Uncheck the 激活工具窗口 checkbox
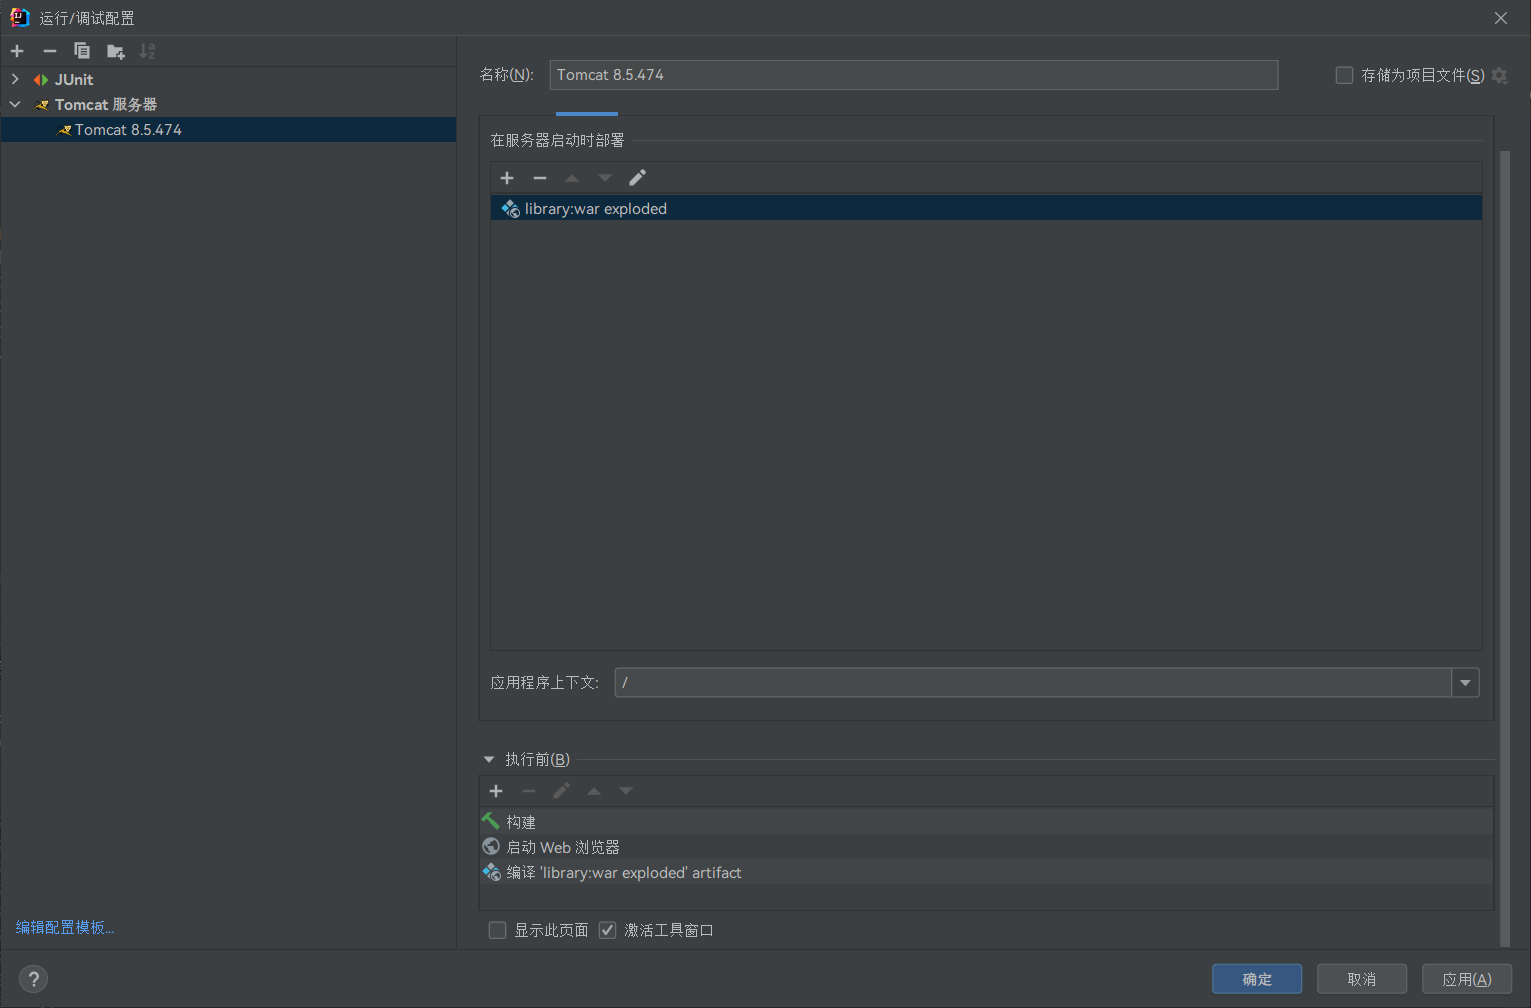The height and width of the screenshot is (1008, 1531). tap(607, 930)
